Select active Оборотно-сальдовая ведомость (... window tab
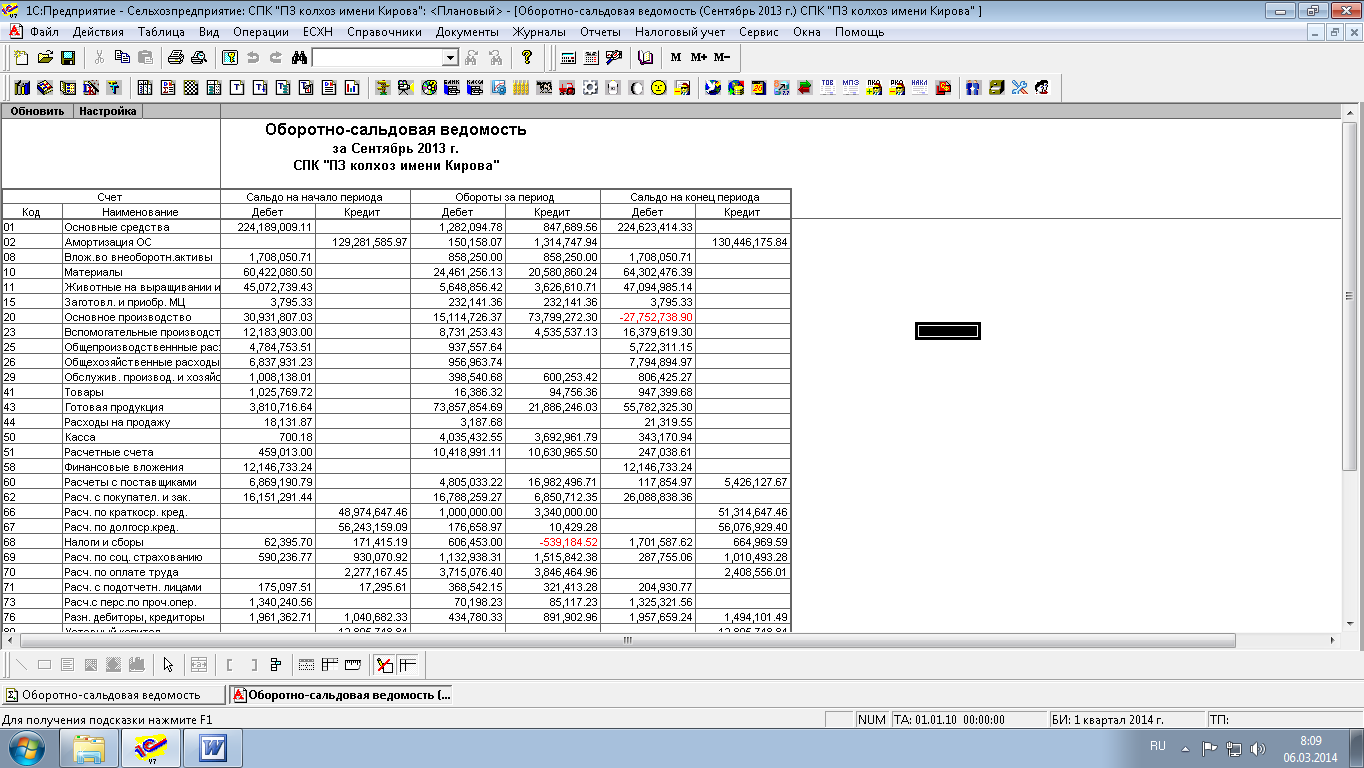This screenshot has width=1364, height=768. tap(341, 694)
